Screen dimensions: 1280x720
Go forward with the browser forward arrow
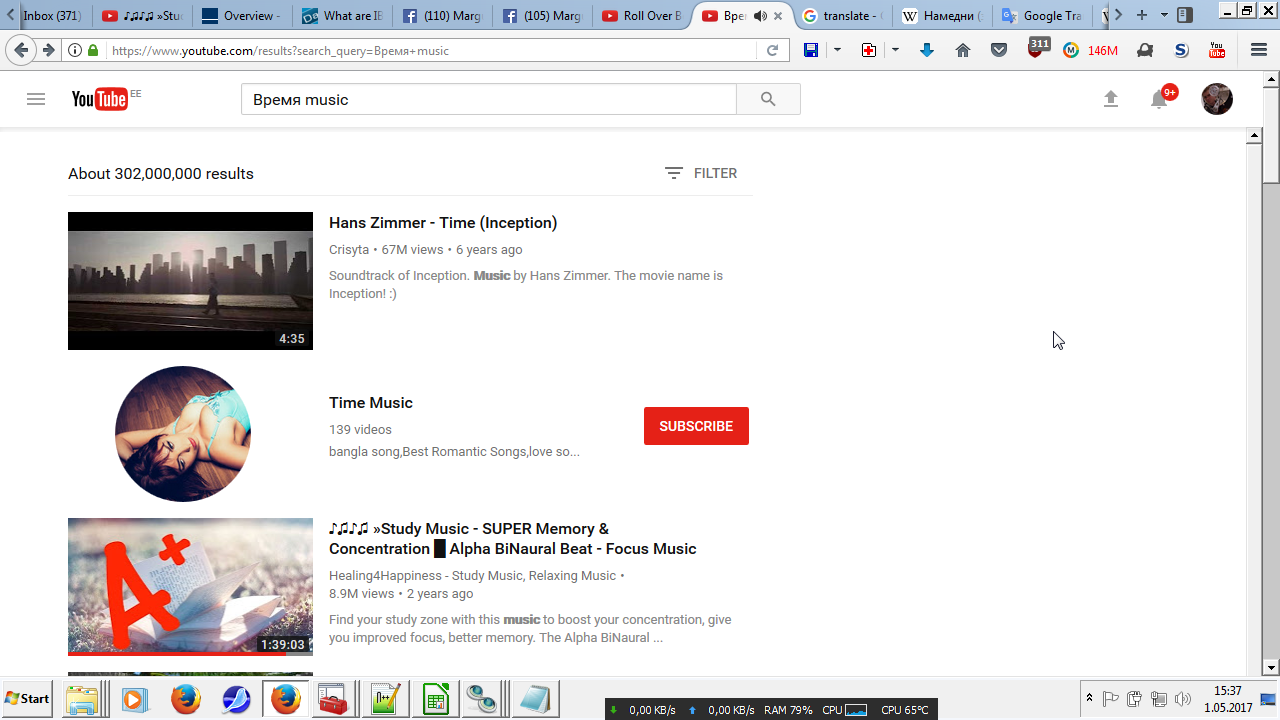click(x=47, y=50)
